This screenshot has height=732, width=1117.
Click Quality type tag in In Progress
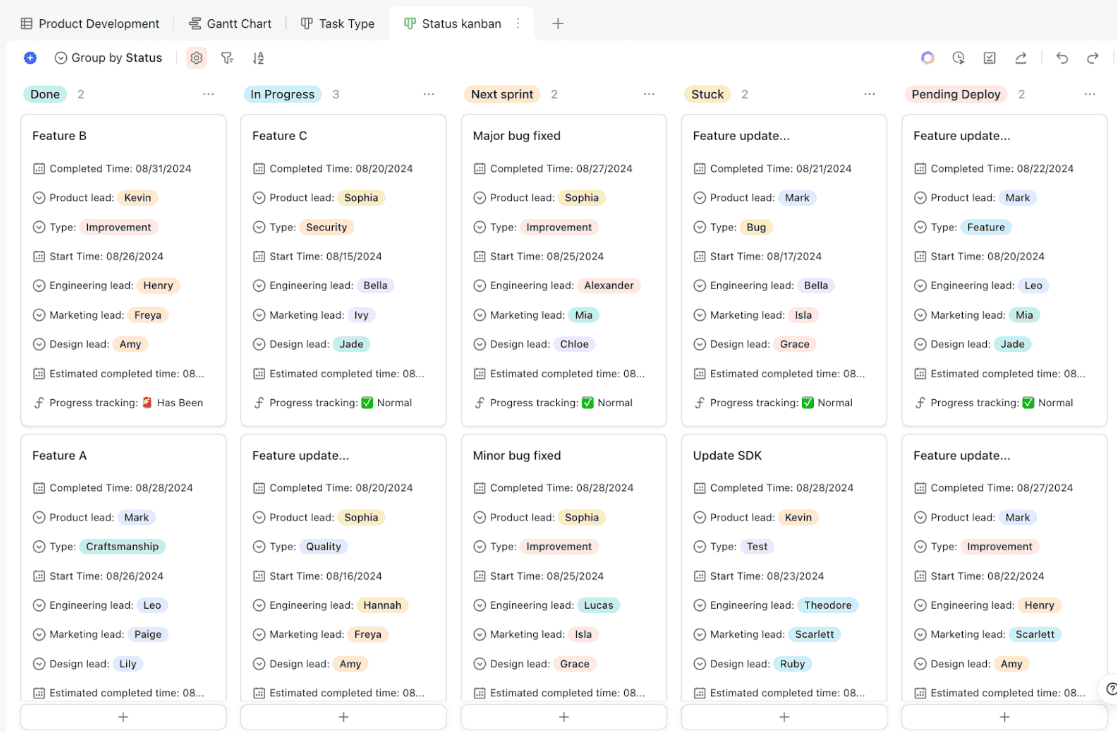click(323, 546)
